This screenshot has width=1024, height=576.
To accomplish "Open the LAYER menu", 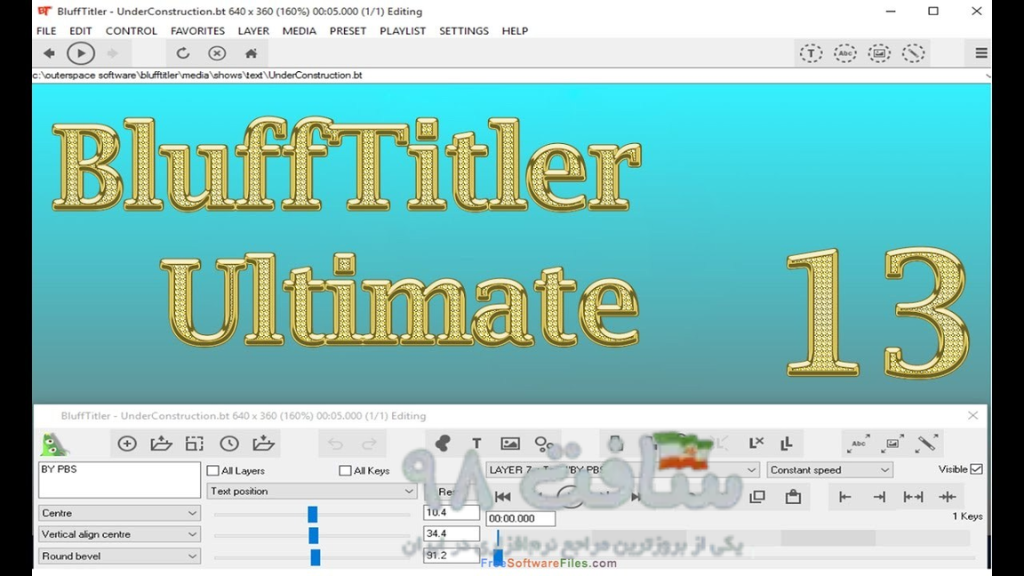I will coord(253,31).
